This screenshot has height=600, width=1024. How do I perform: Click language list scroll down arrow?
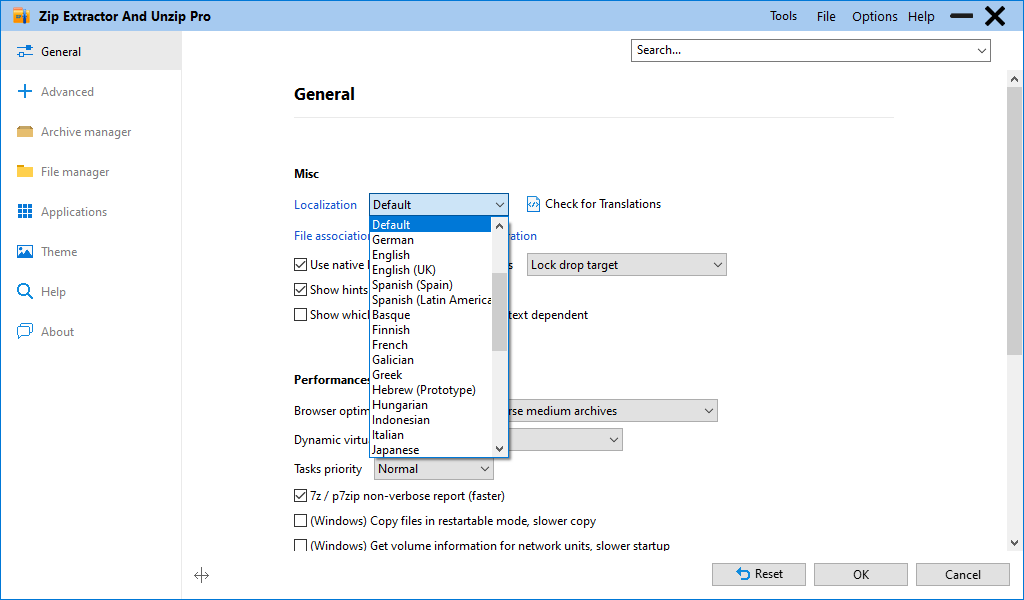point(500,449)
